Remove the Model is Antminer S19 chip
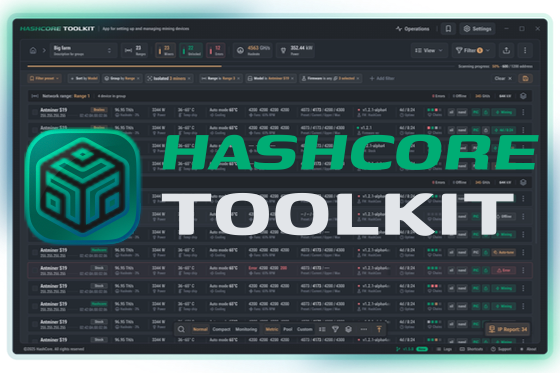560x373 pixels. (x=292, y=78)
